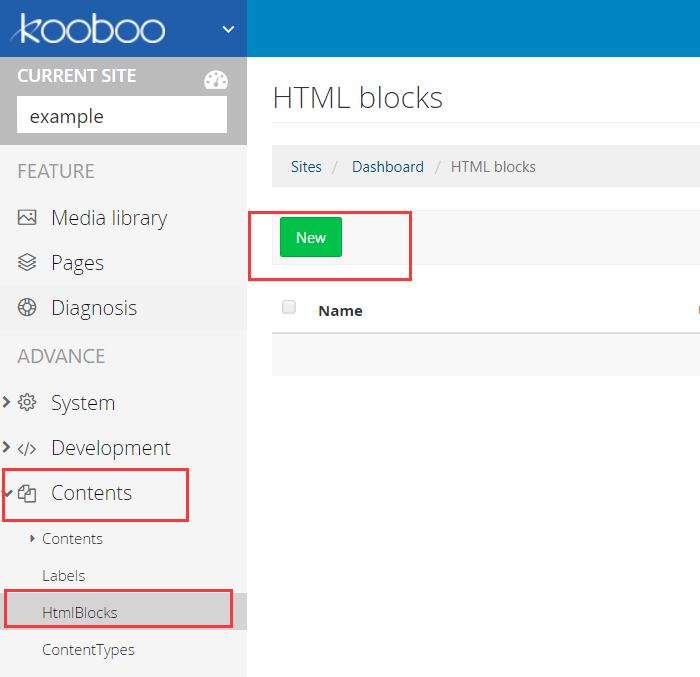Viewport: 700px width, 677px height.
Task: Select HtmlBlocks in the sidebar
Action: [x=123, y=612]
